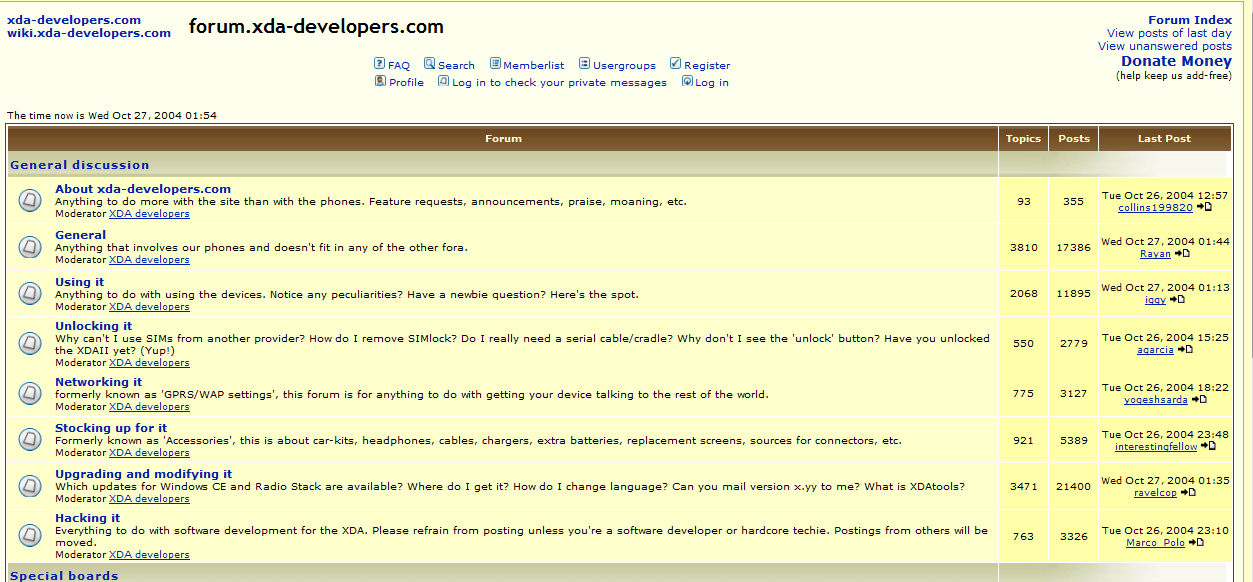Image resolution: width=1253 pixels, height=582 pixels.
Task: Open moderator XDA developers link under Hacking it
Action: [149, 555]
